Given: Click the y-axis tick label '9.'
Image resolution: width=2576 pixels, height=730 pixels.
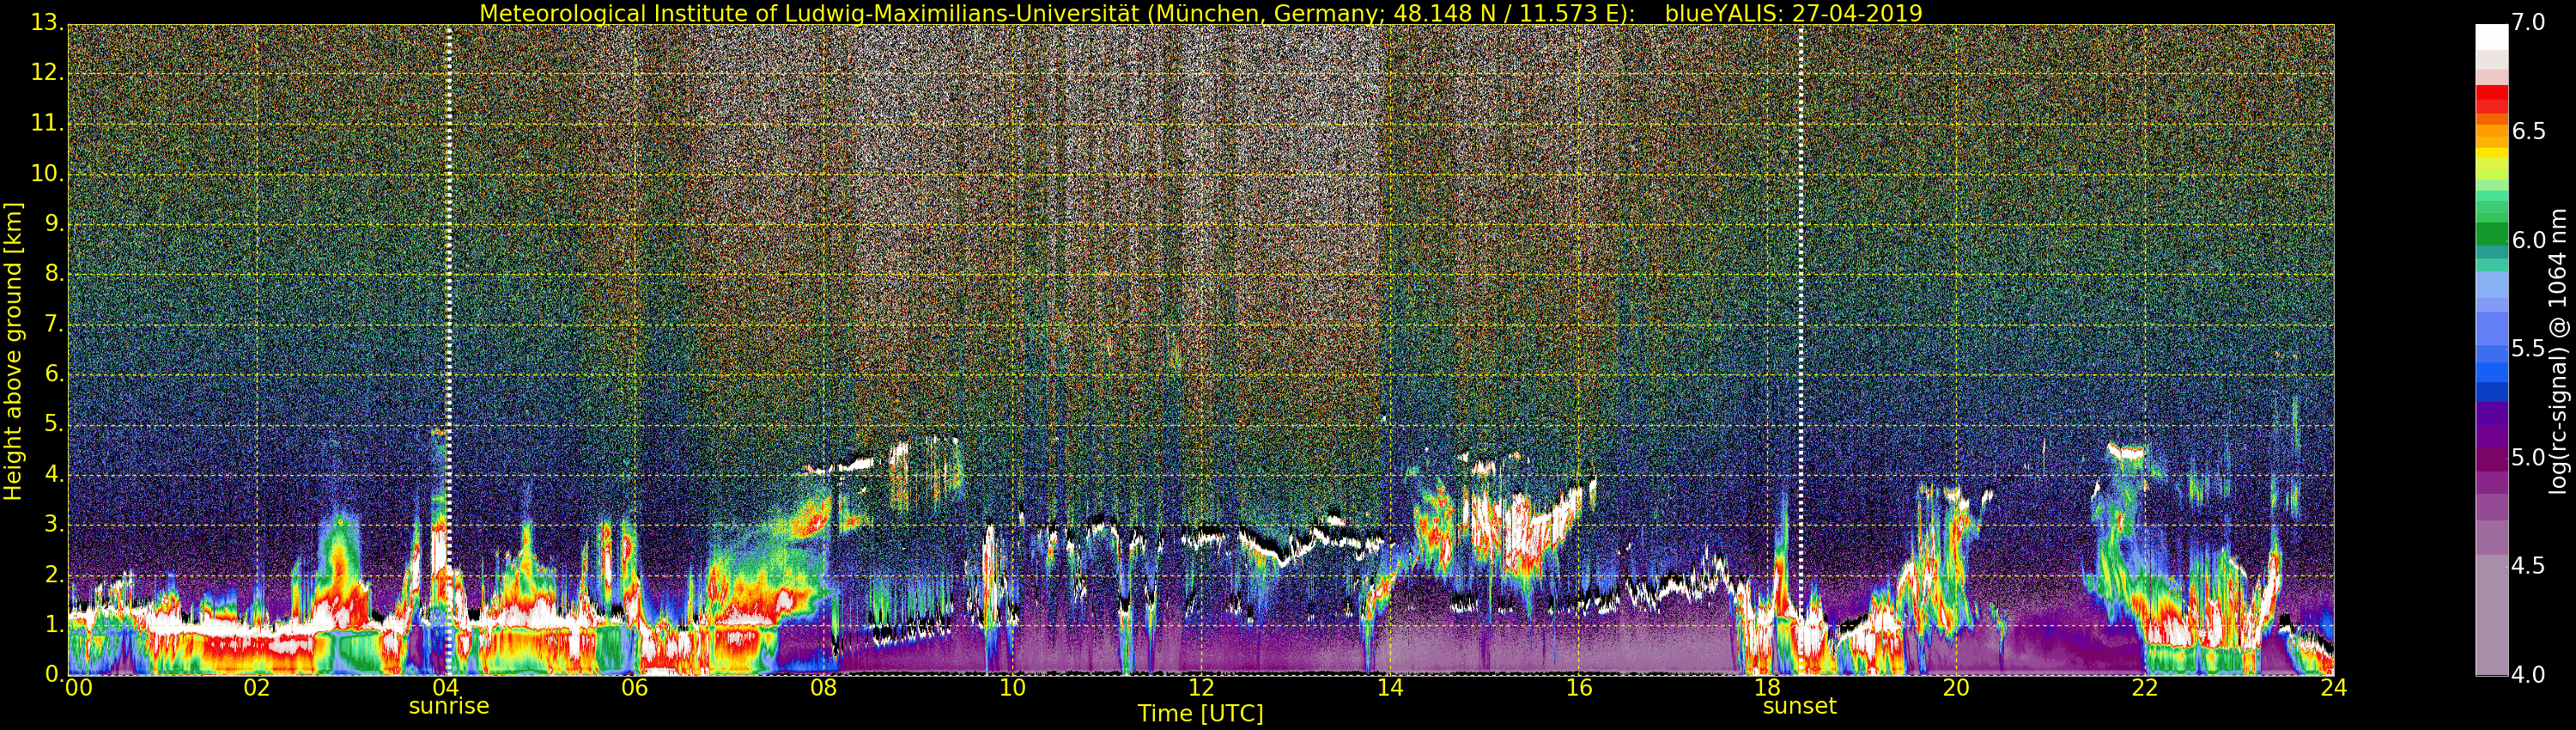Looking at the screenshot, I should click(x=53, y=223).
